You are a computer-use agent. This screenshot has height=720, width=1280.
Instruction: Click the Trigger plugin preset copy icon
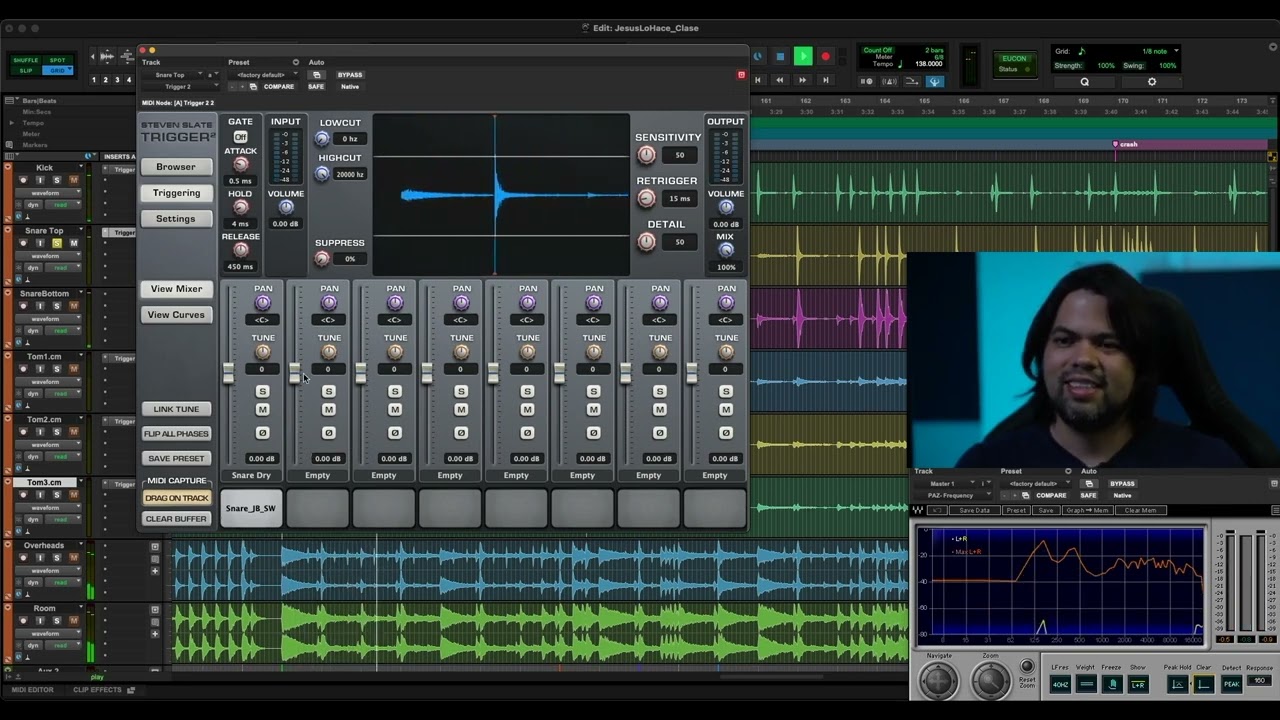253,87
